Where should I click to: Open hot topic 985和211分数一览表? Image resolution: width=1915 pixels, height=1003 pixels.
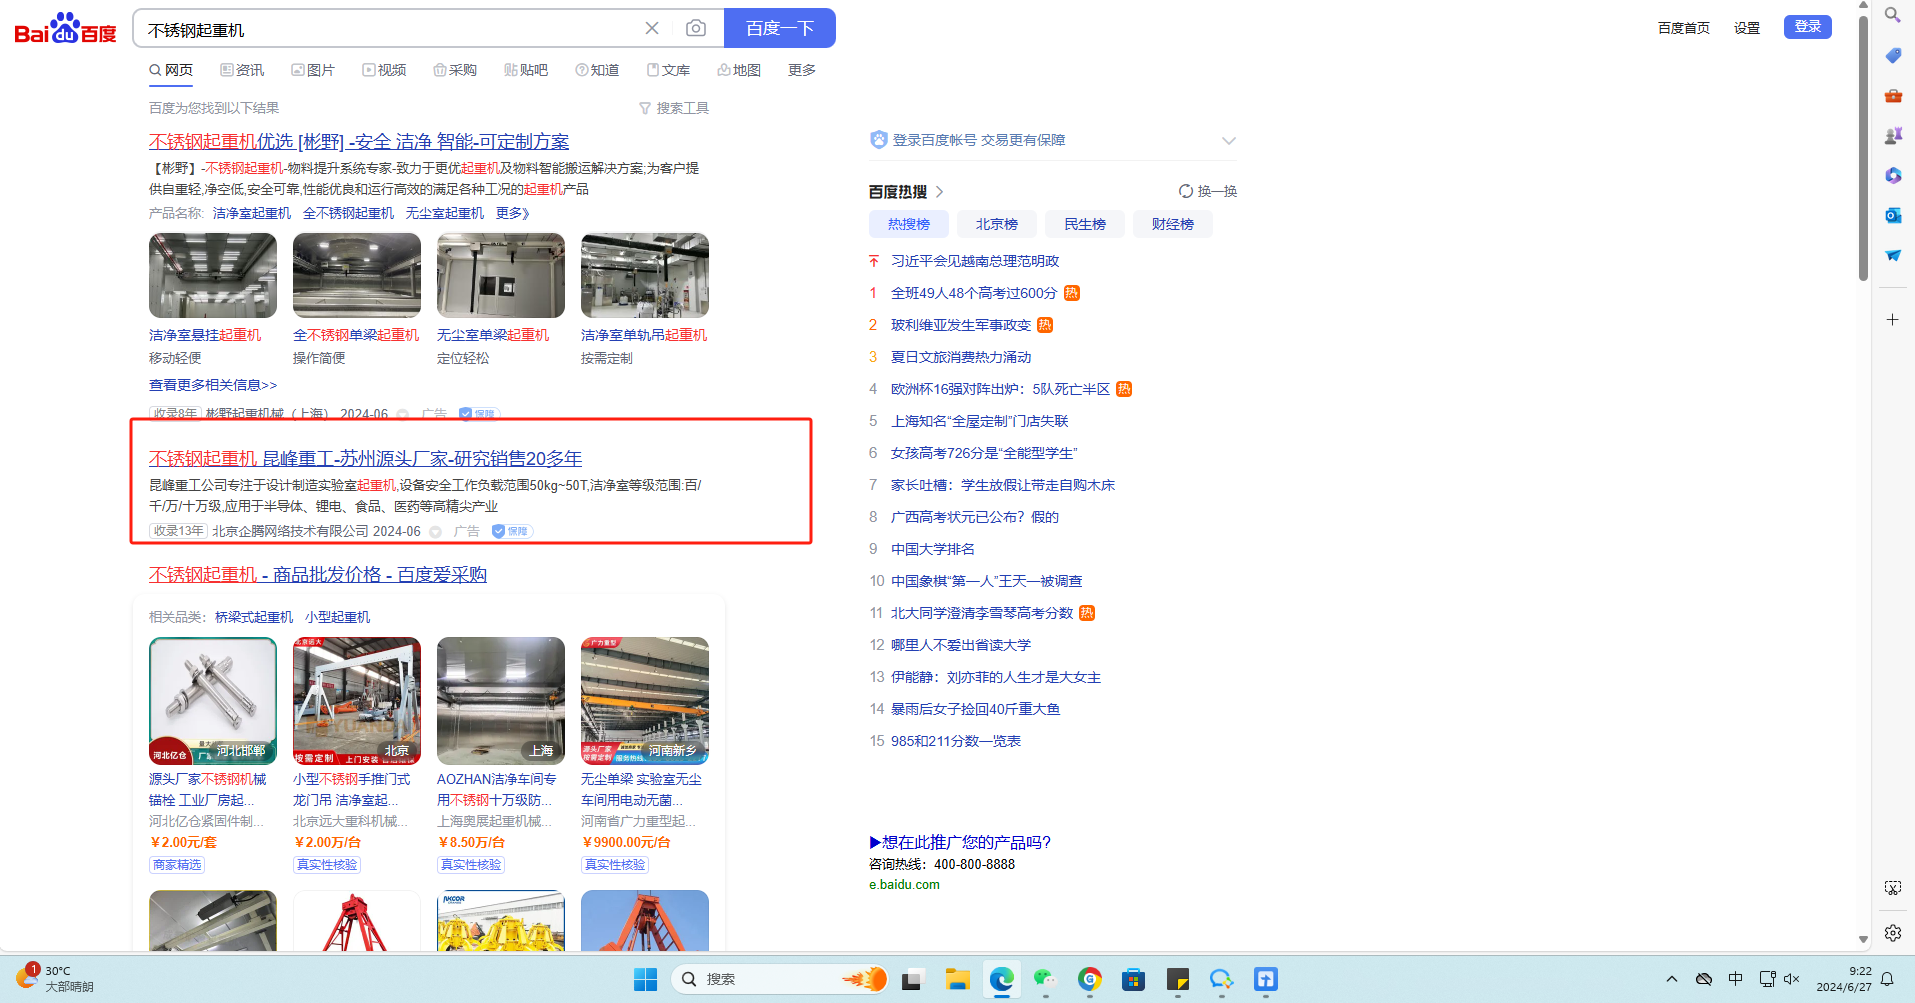coord(956,741)
